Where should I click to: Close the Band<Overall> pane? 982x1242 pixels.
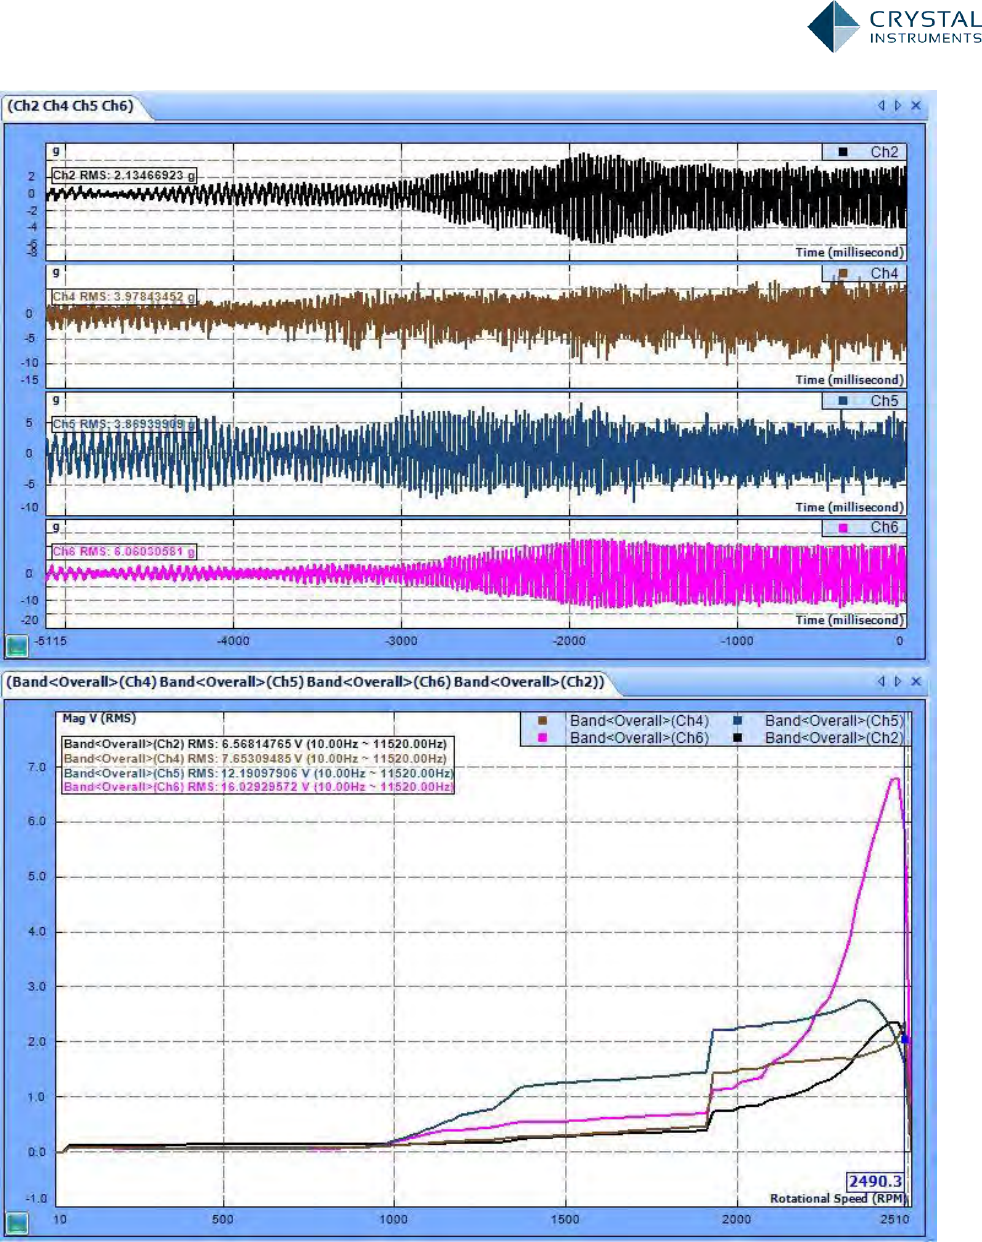click(x=916, y=681)
